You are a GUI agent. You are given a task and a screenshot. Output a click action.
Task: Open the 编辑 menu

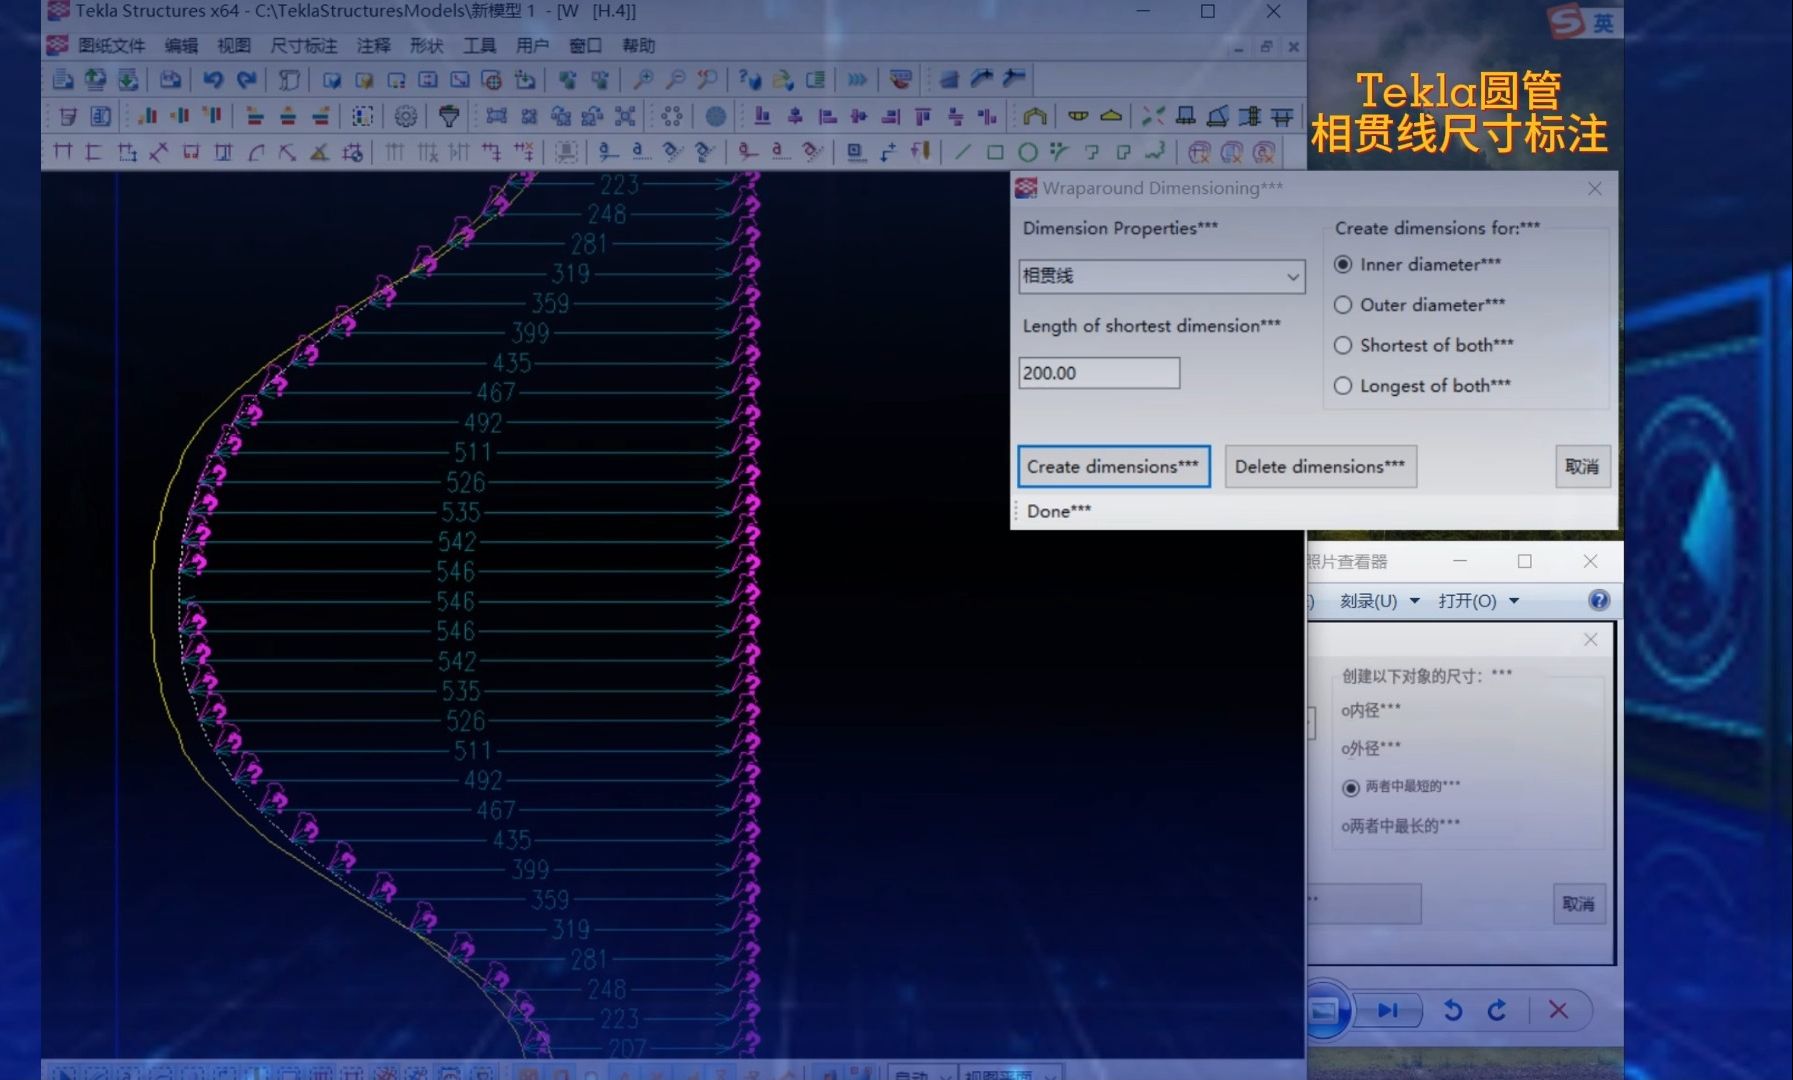(181, 46)
